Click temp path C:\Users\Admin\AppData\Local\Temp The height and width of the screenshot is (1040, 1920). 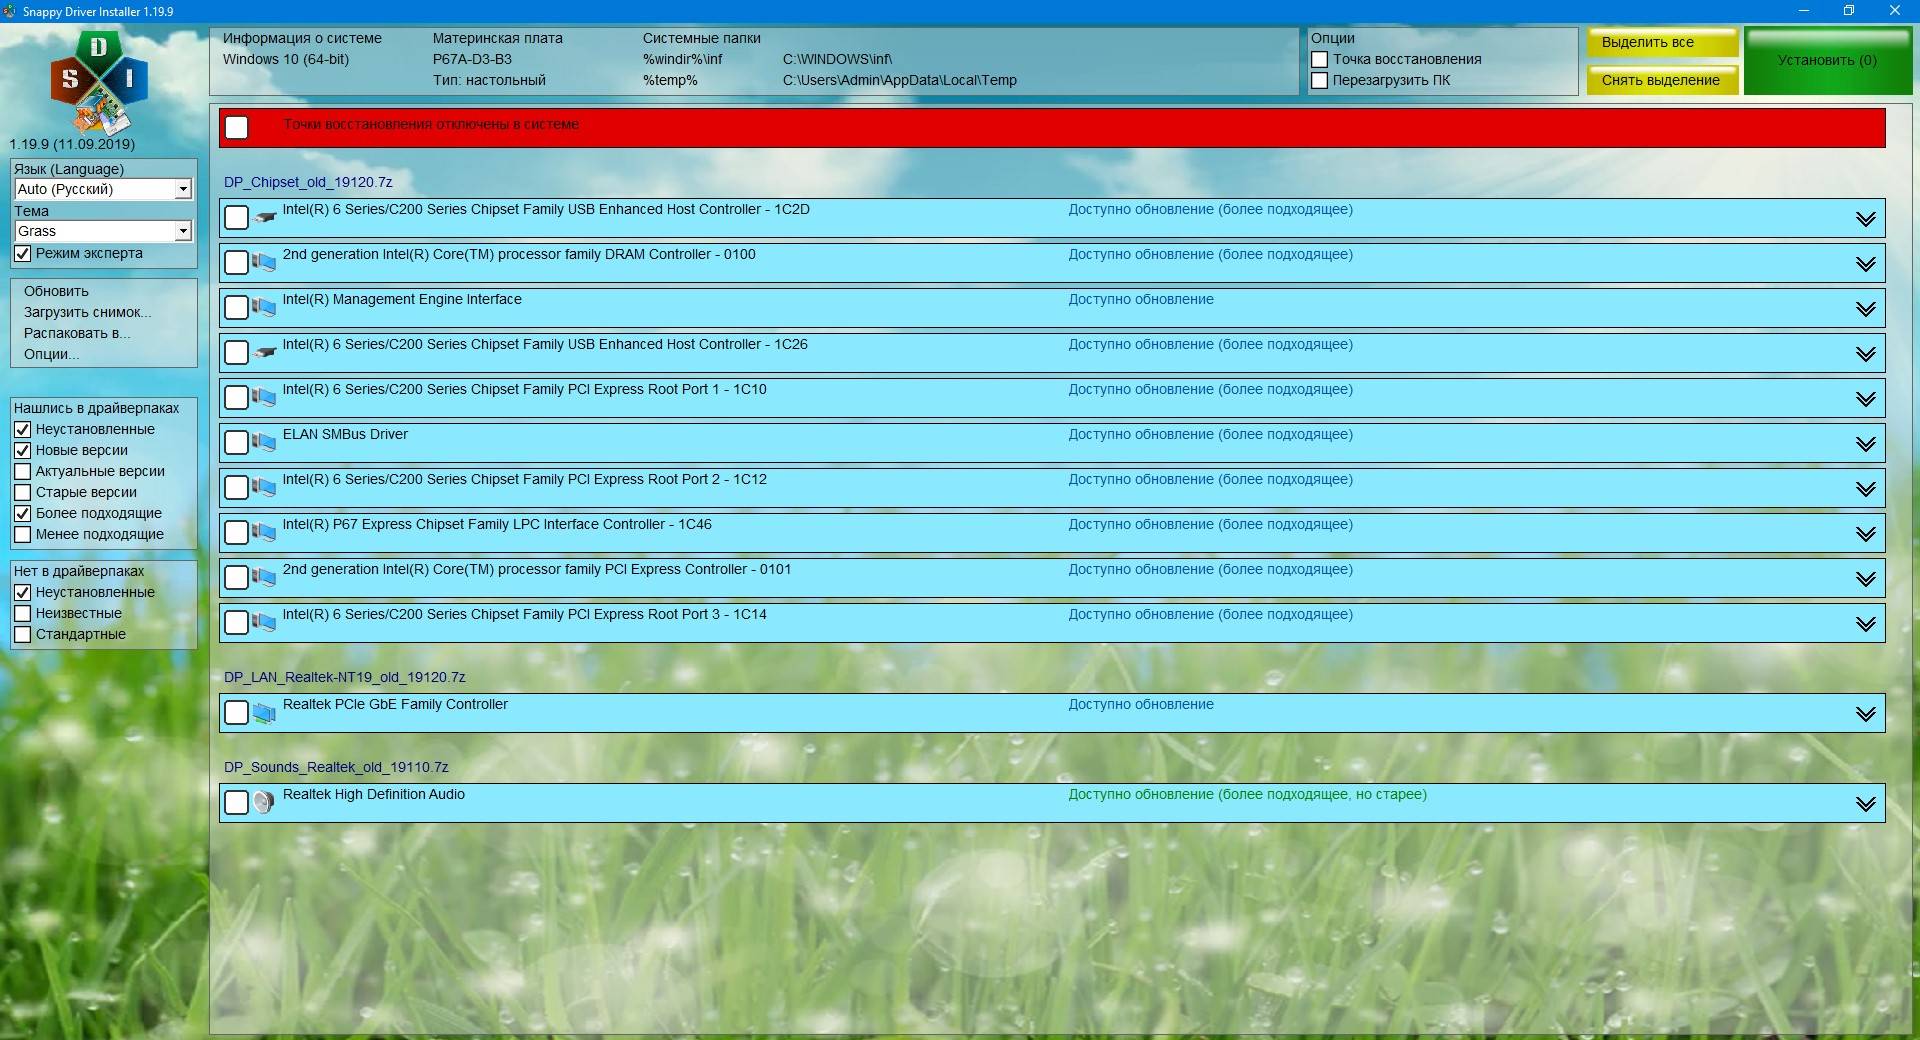point(900,80)
